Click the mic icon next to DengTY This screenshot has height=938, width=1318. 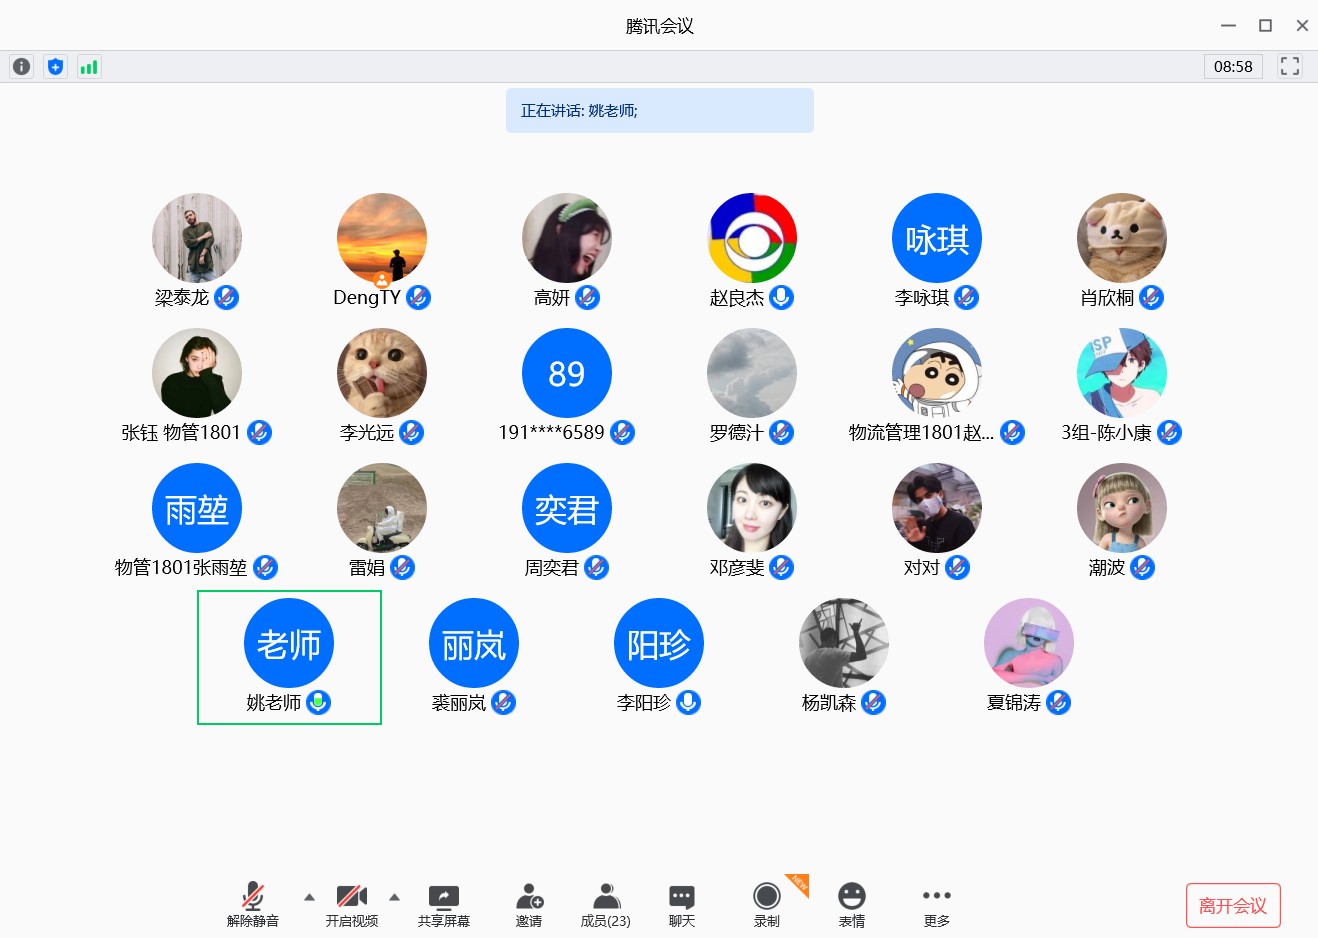[x=419, y=297]
